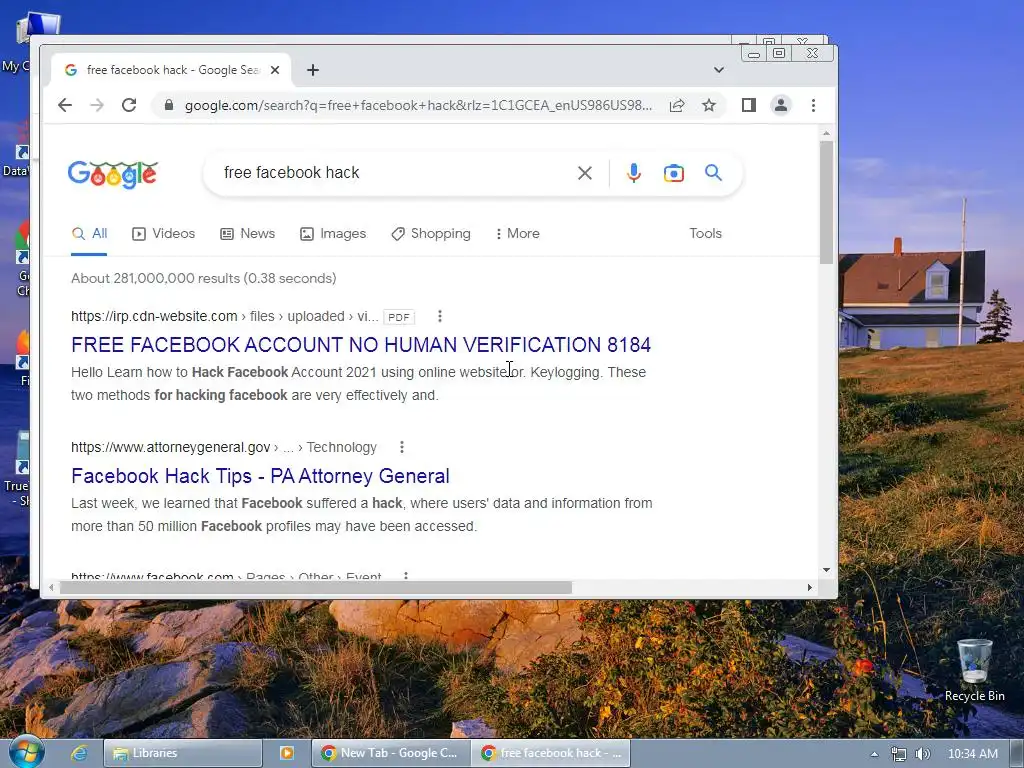This screenshot has width=1024, height=768.
Task: Open the Chrome side panel
Action: (x=748, y=105)
